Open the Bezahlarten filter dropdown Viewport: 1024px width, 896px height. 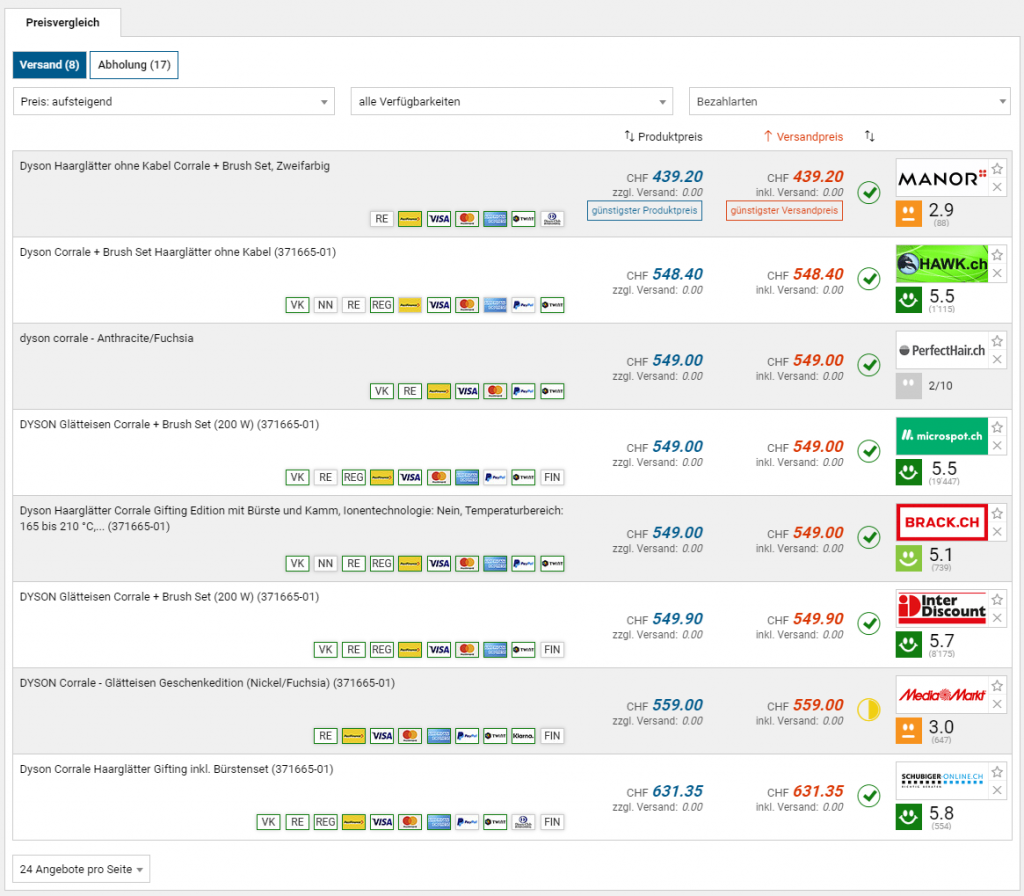tap(849, 101)
